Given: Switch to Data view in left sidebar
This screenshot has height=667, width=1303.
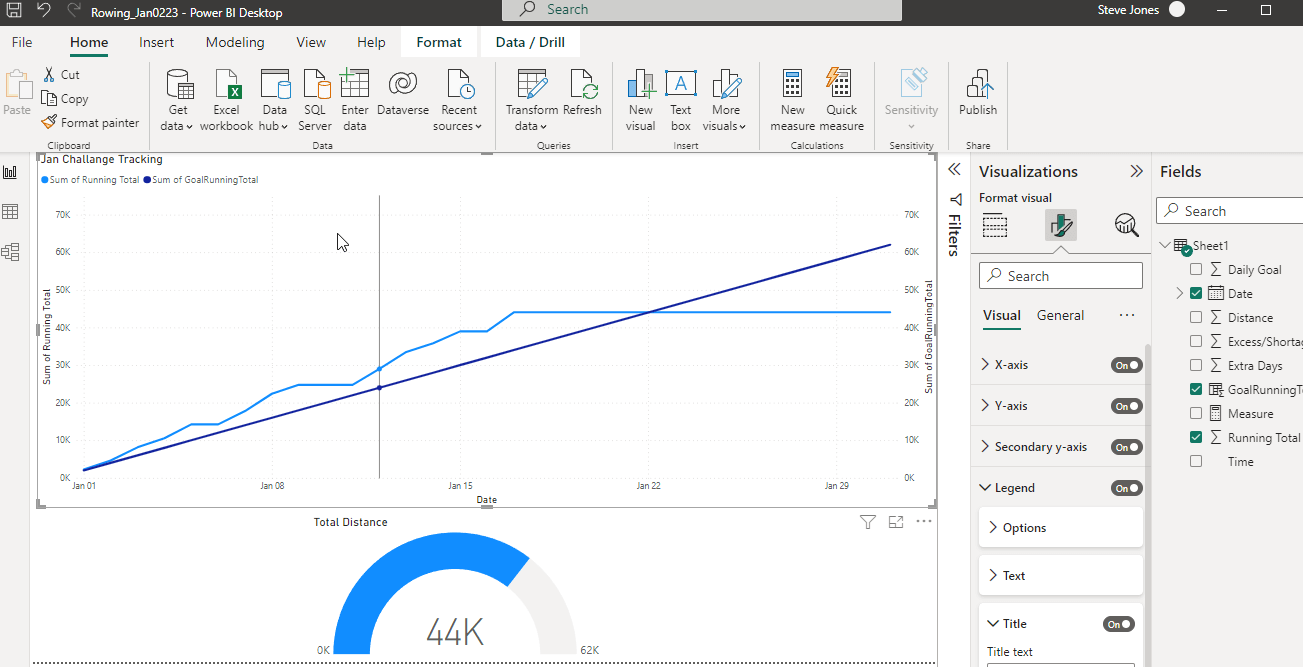Looking at the screenshot, I should coord(11,212).
